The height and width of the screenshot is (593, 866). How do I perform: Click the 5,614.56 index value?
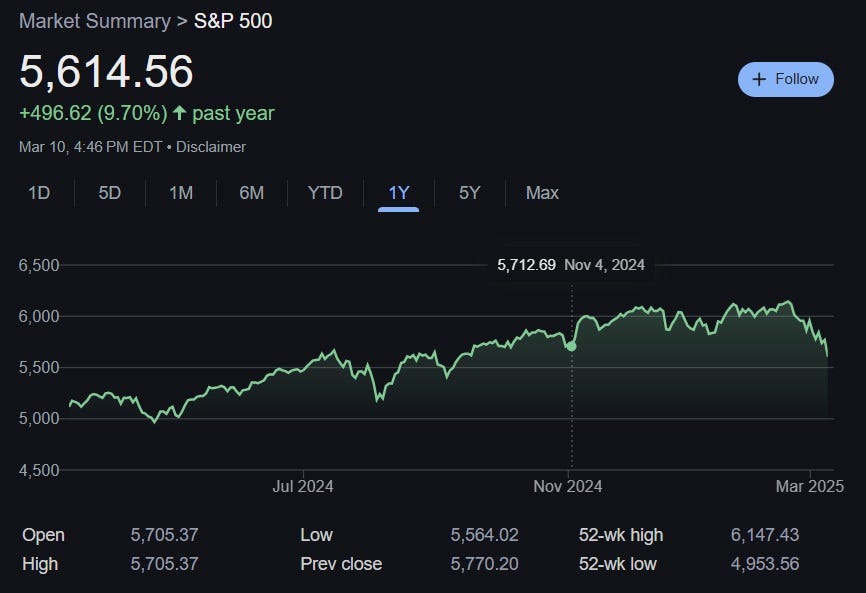pyautogui.click(x=106, y=71)
